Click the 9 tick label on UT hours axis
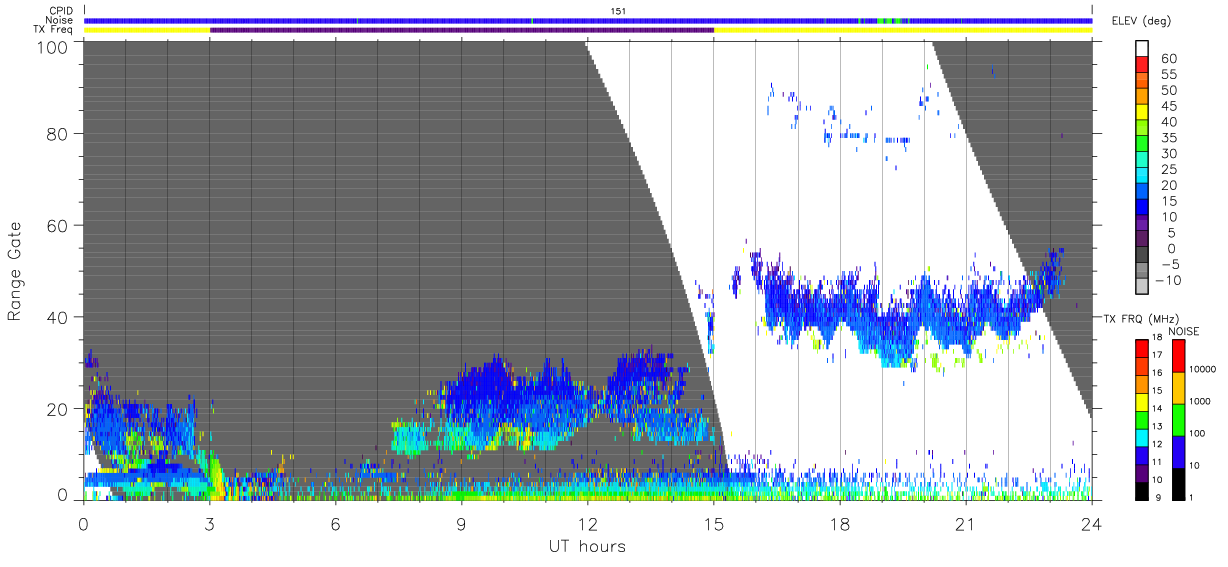The height and width of the screenshot is (567, 1228). 461,523
